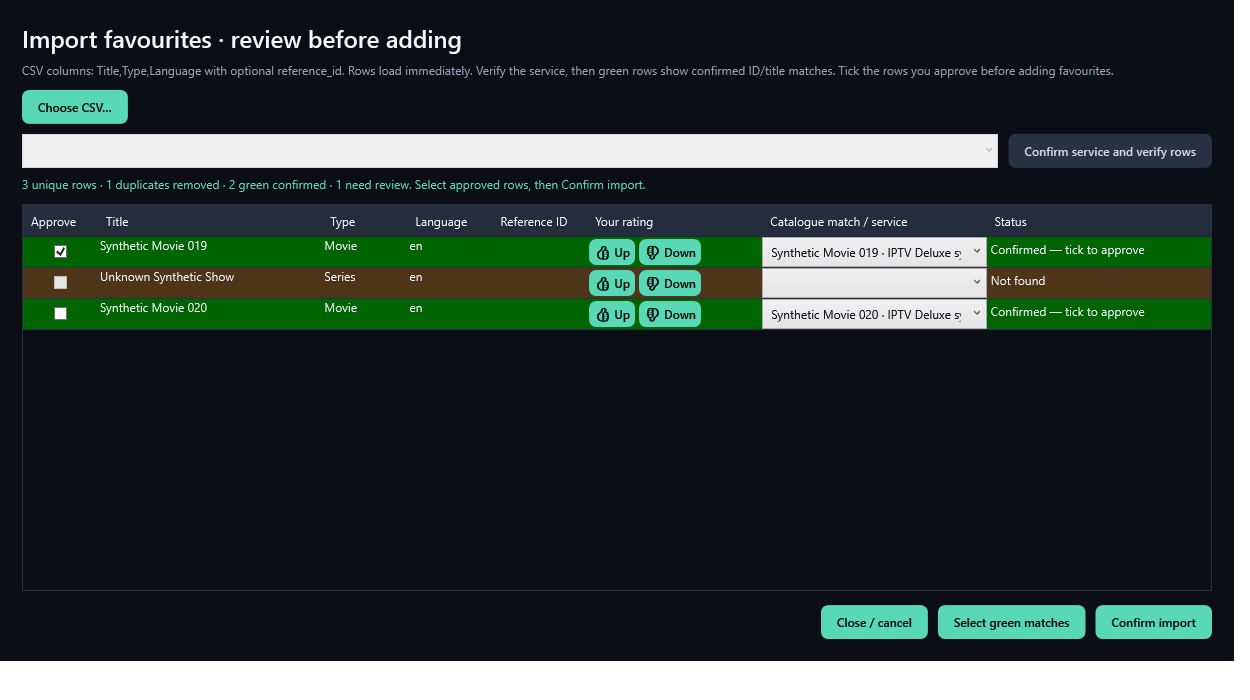
Task: Click the en language cell for Unknown Synthetic Show
Action: (x=416, y=277)
